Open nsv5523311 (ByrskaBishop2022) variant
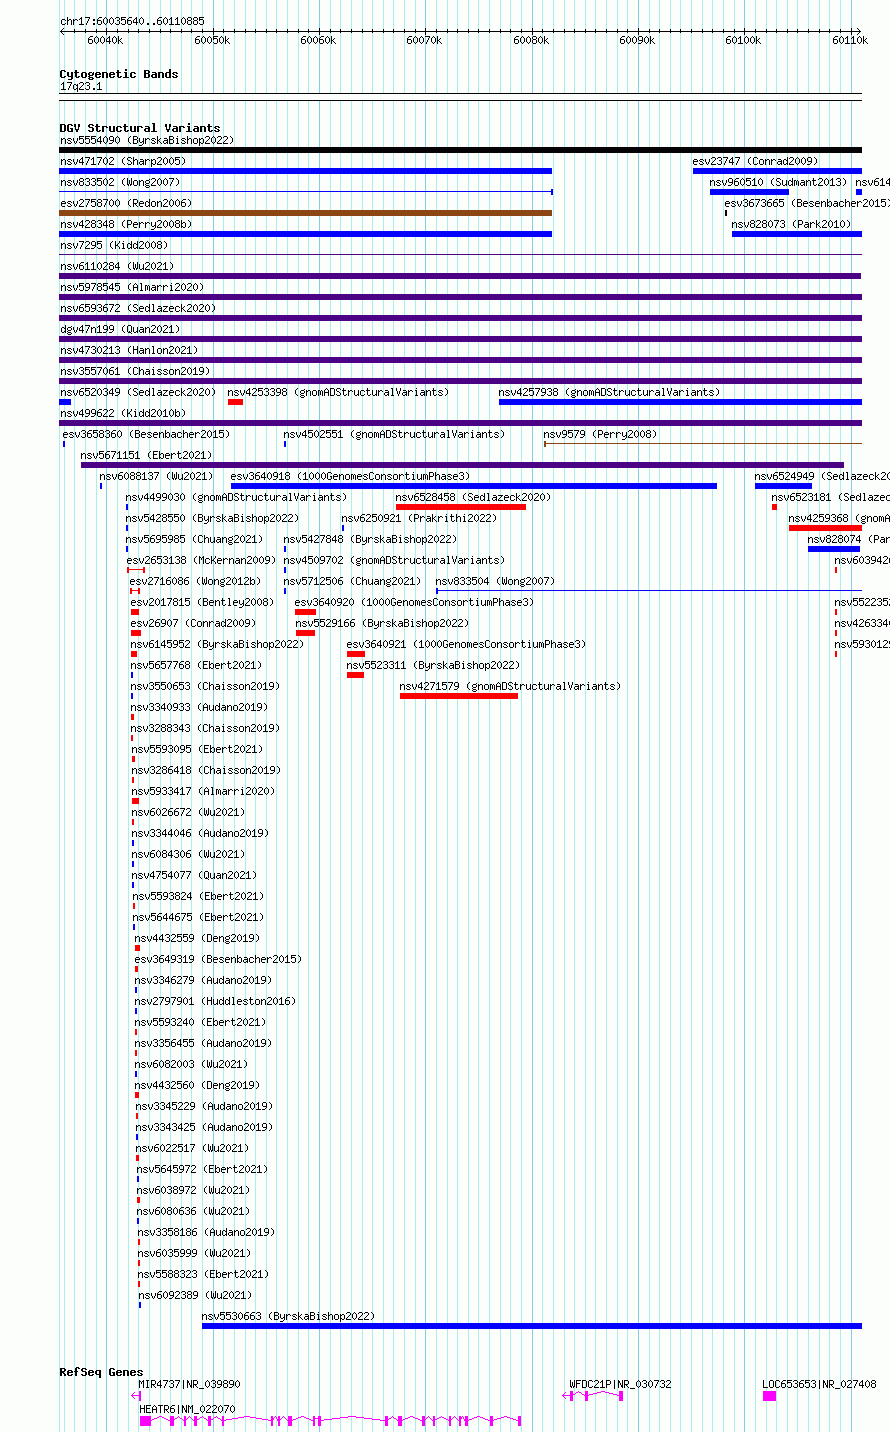 (x=434, y=665)
